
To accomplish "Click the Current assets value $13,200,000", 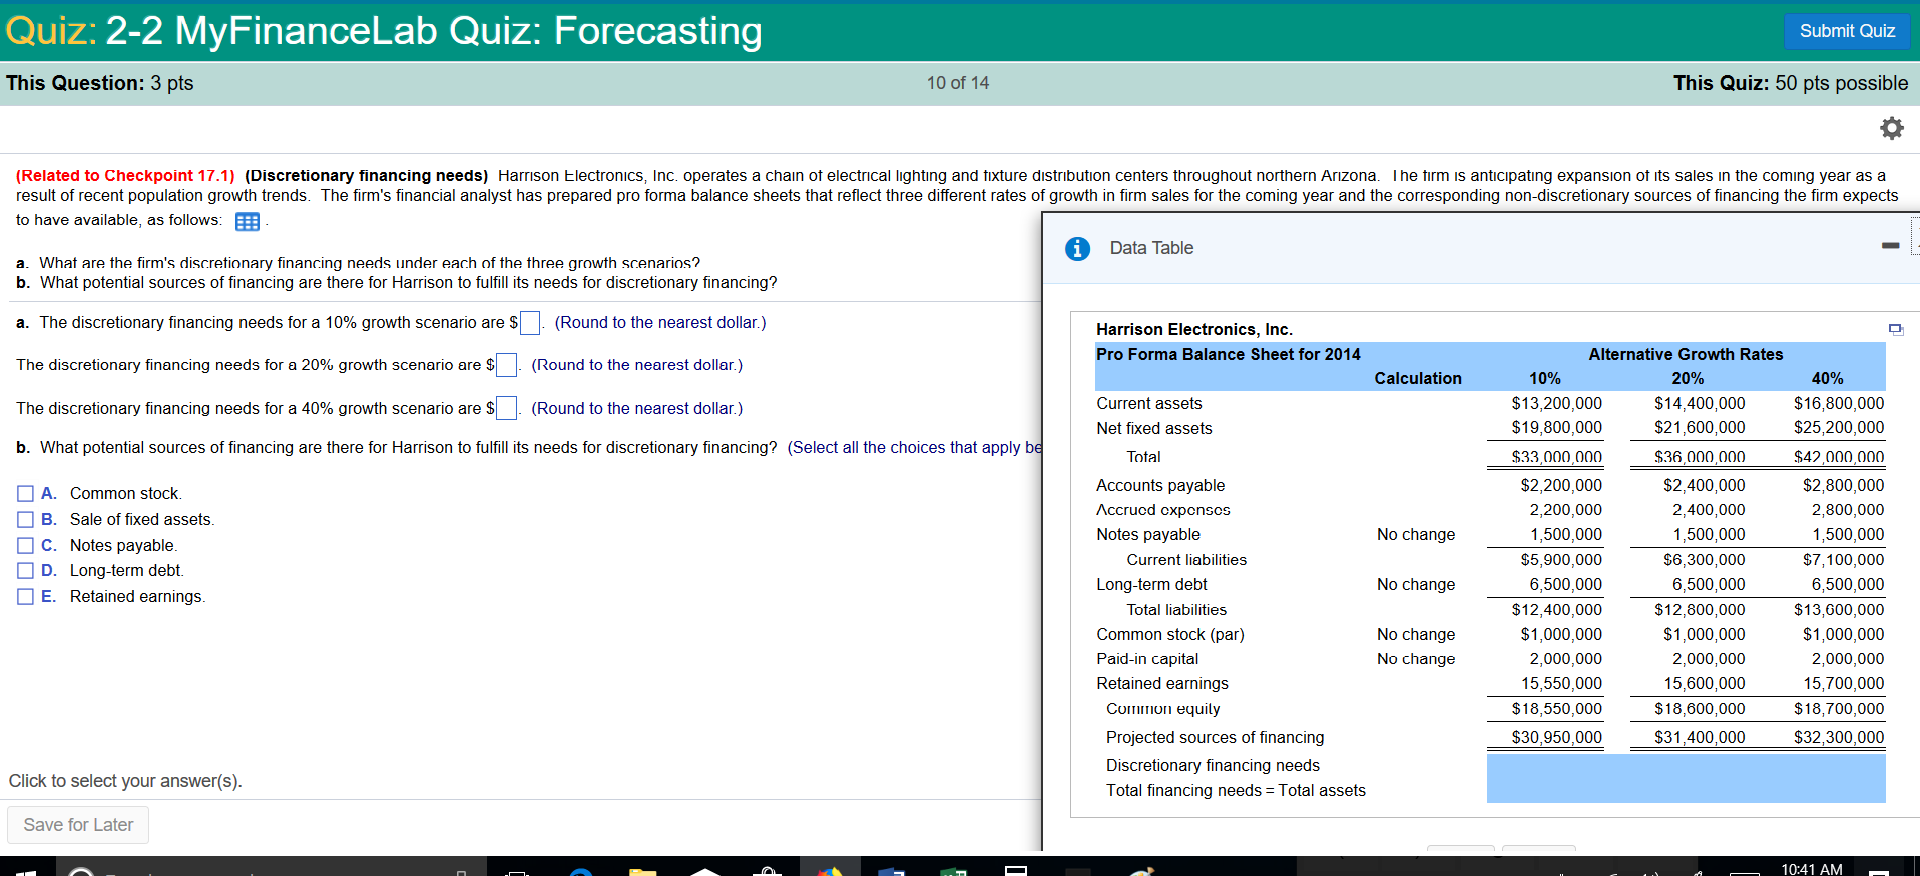I will (x=1556, y=403).
